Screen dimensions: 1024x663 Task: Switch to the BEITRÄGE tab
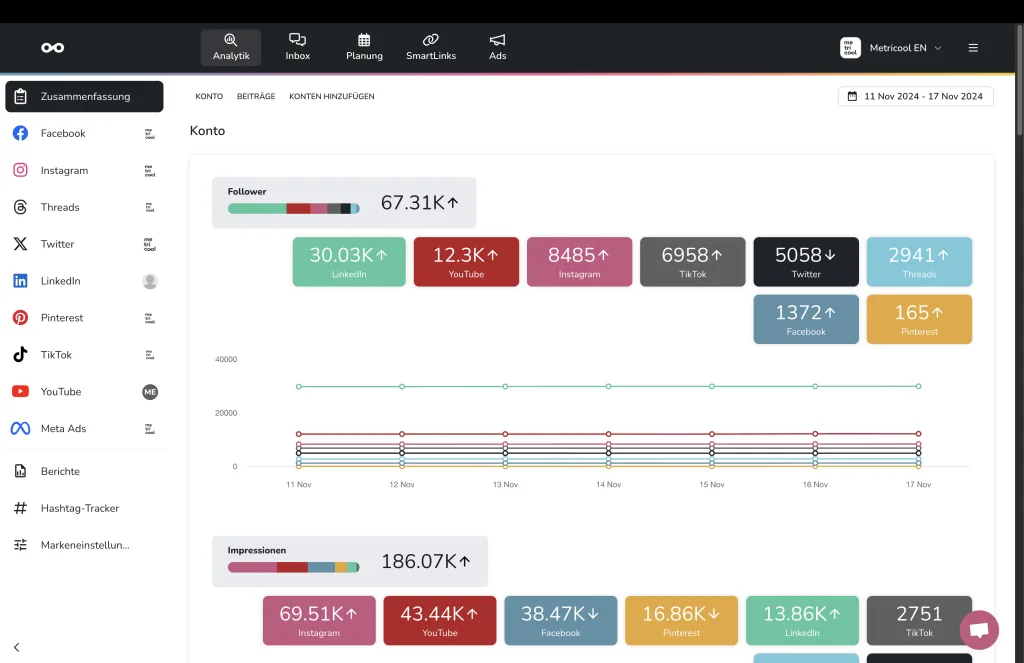click(x=256, y=97)
